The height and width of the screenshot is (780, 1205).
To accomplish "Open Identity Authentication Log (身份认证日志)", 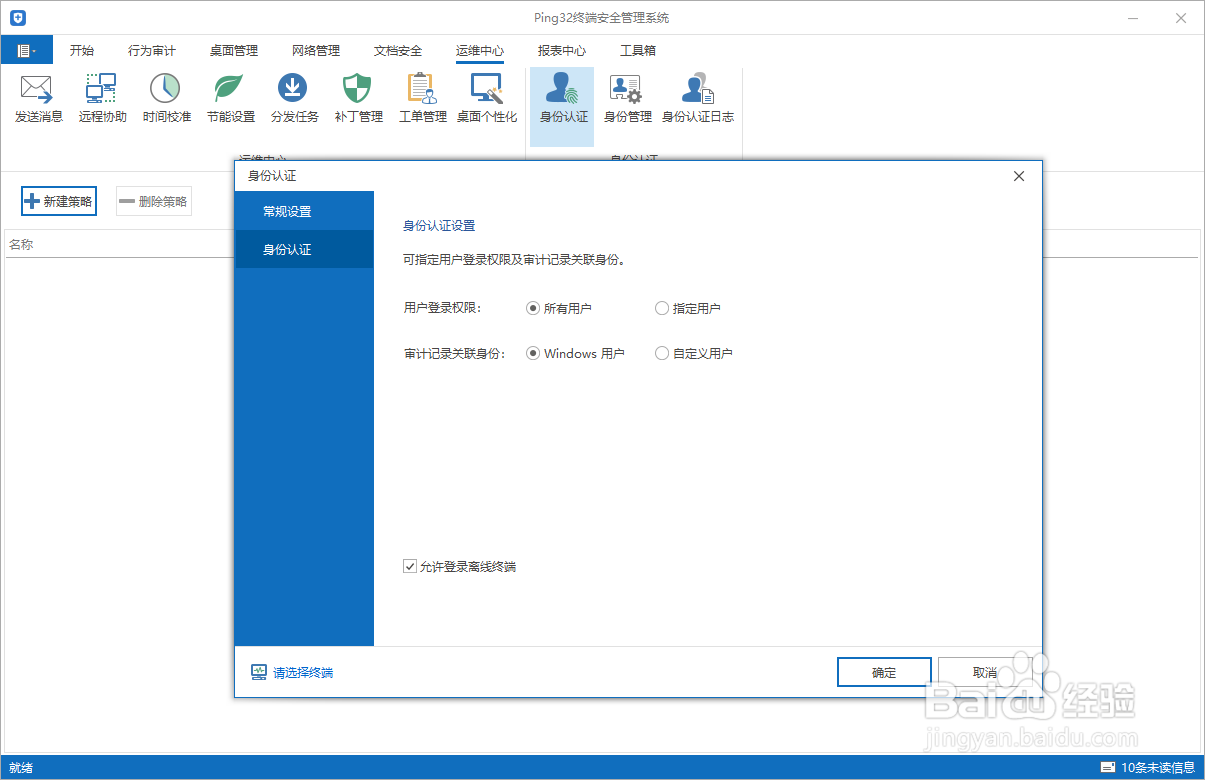I will pyautogui.click(x=698, y=100).
